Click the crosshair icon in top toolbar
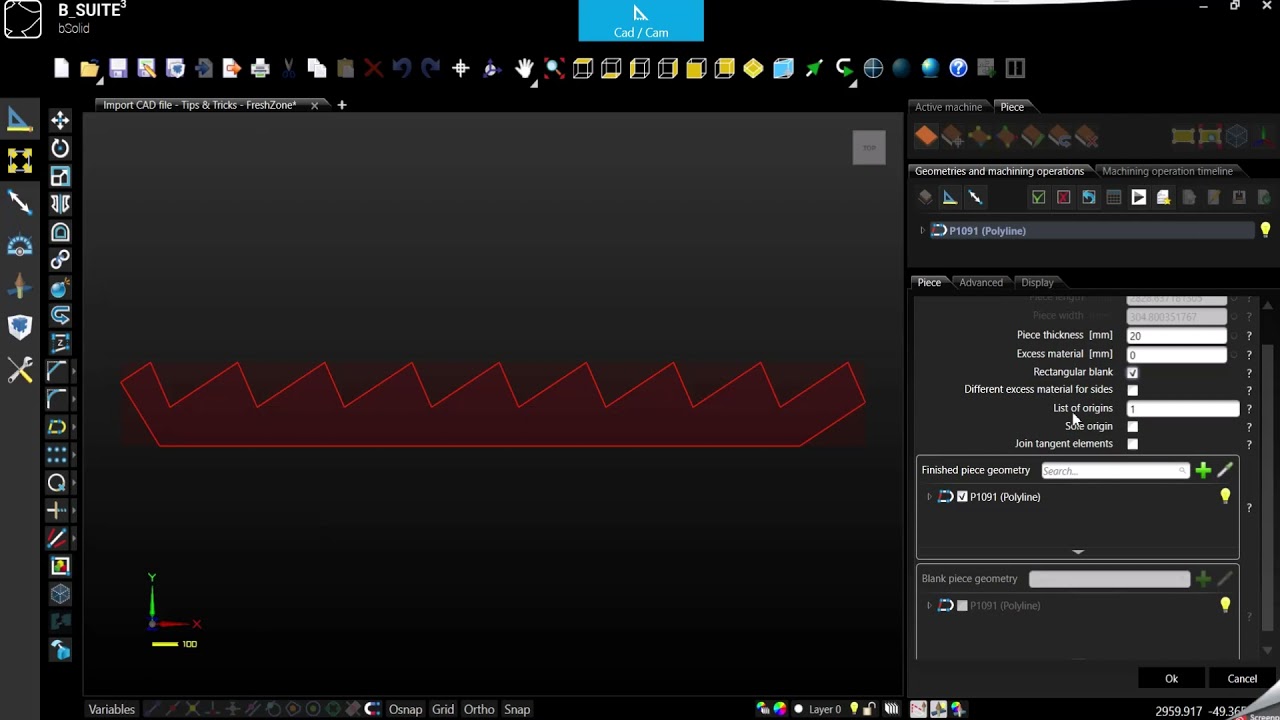Image resolution: width=1280 pixels, height=720 pixels. click(460, 68)
